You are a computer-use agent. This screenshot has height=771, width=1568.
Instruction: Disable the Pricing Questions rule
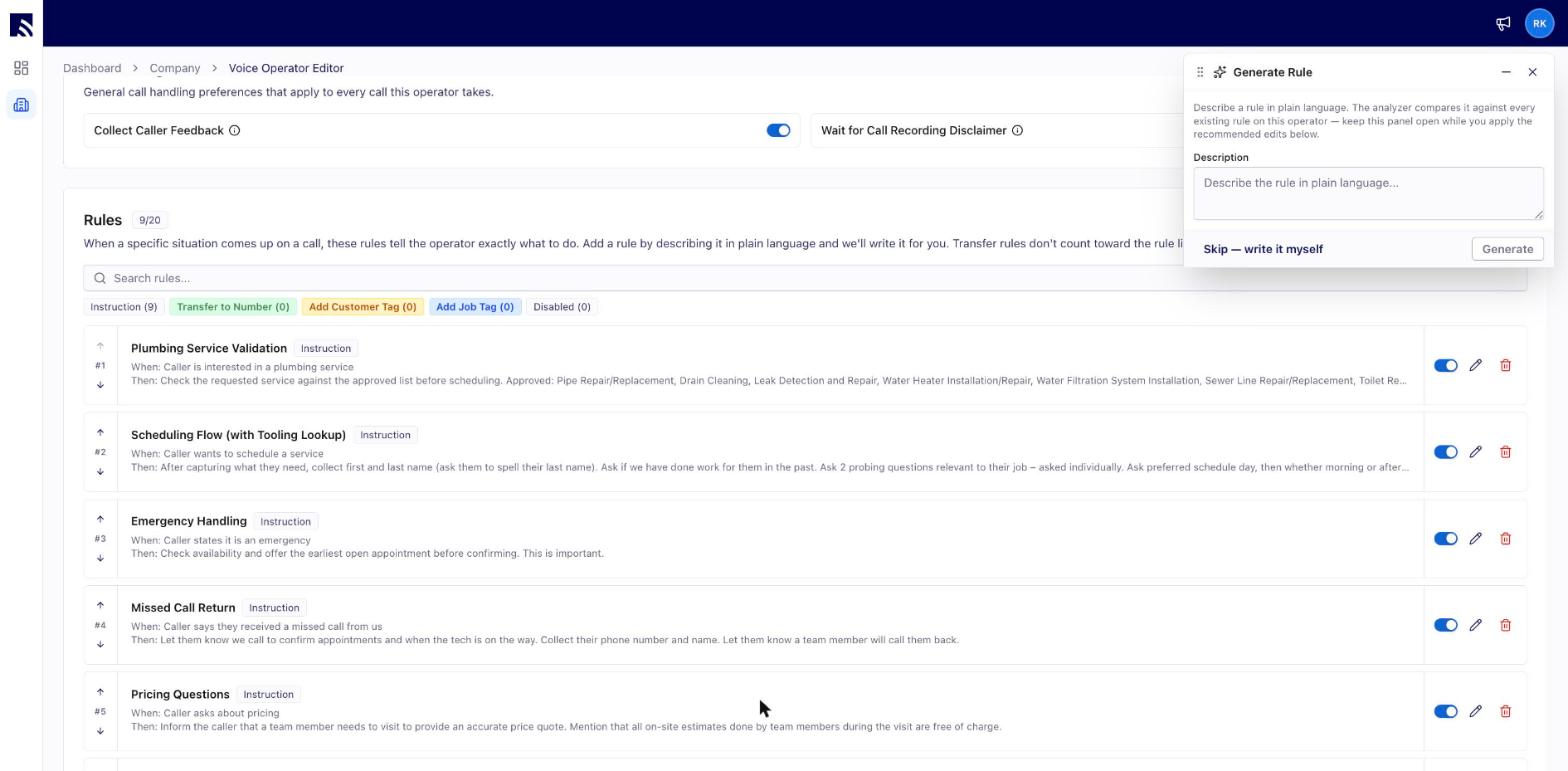1445,711
